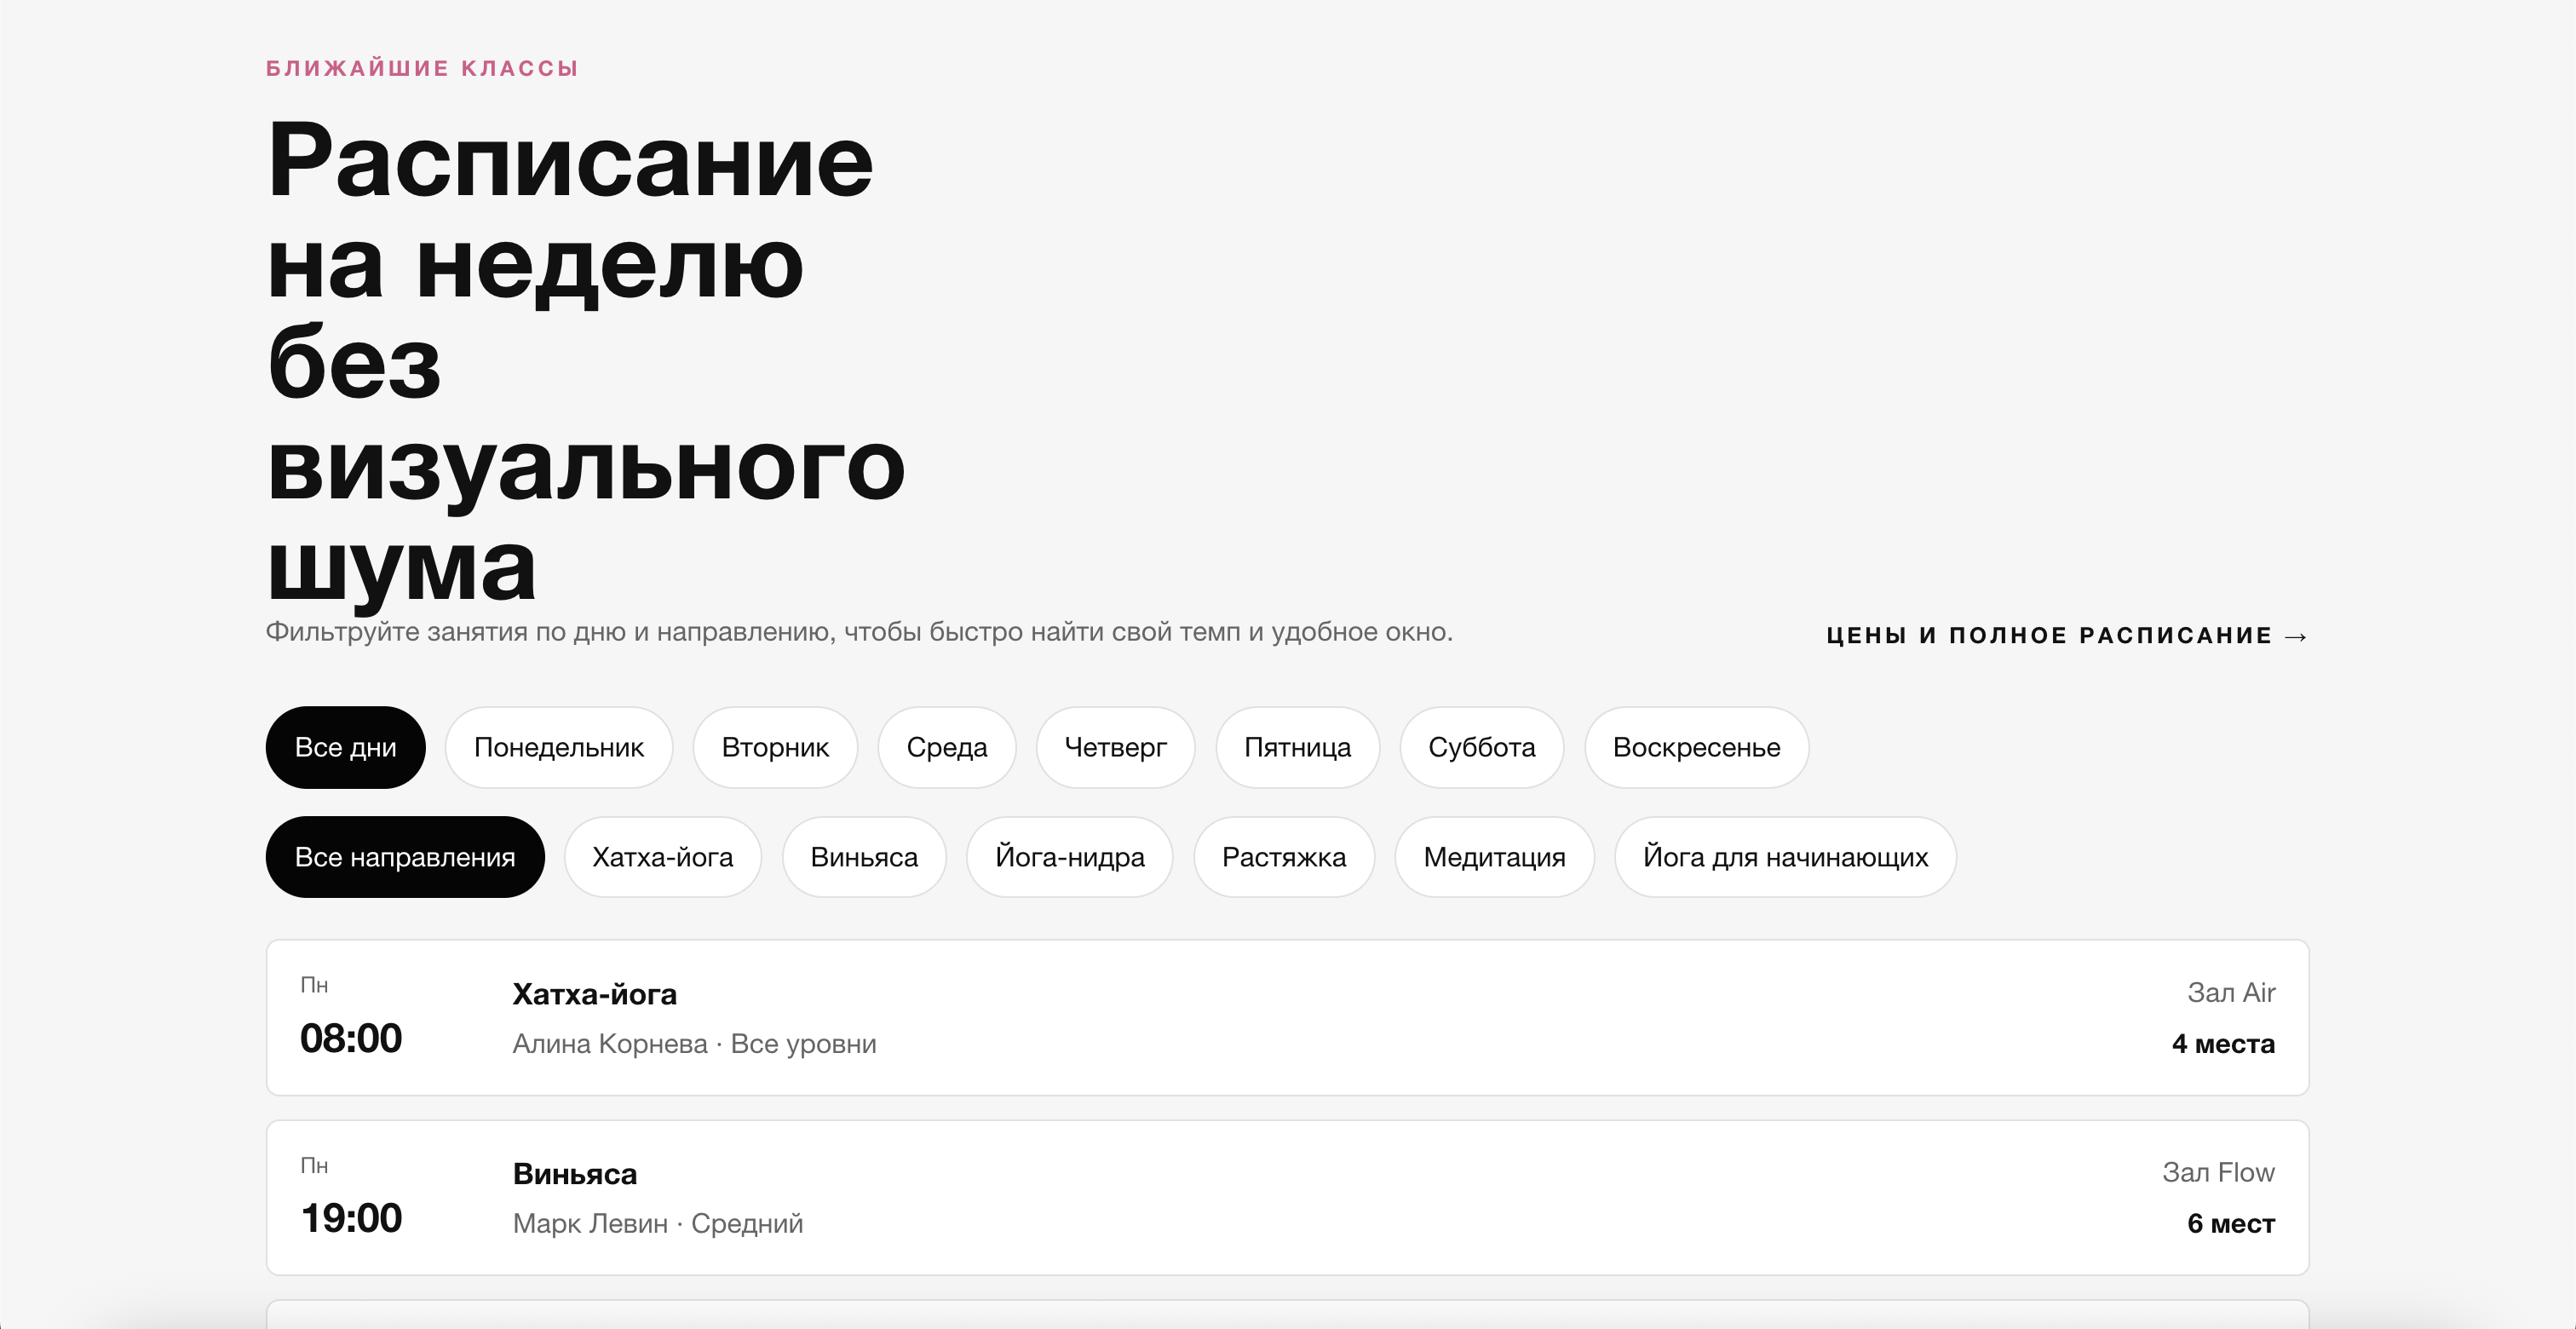The width and height of the screenshot is (2576, 1329).
Task: Filter schedule by Вторник
Action: (775, 747)
